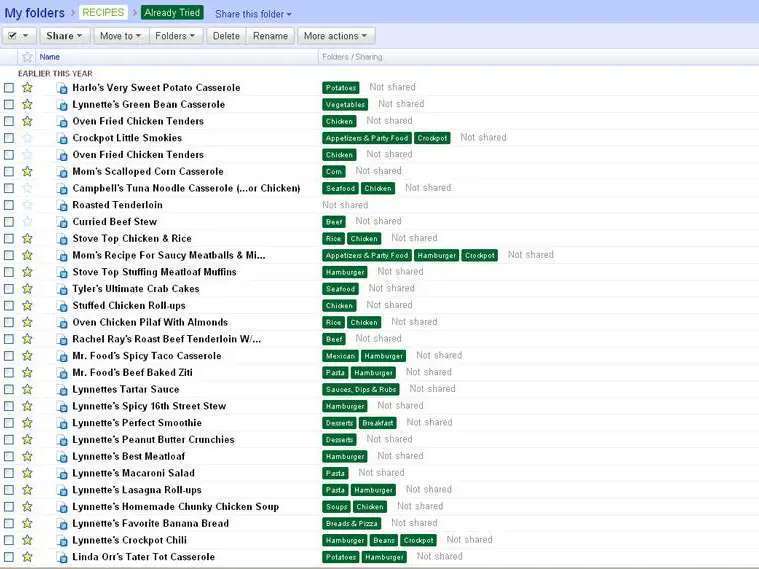This screenshot has width=759, height=569.
Task: Tick checkbox for Lynnette's Spicy 16th Street Stew
Action: (x=9, y=406)
